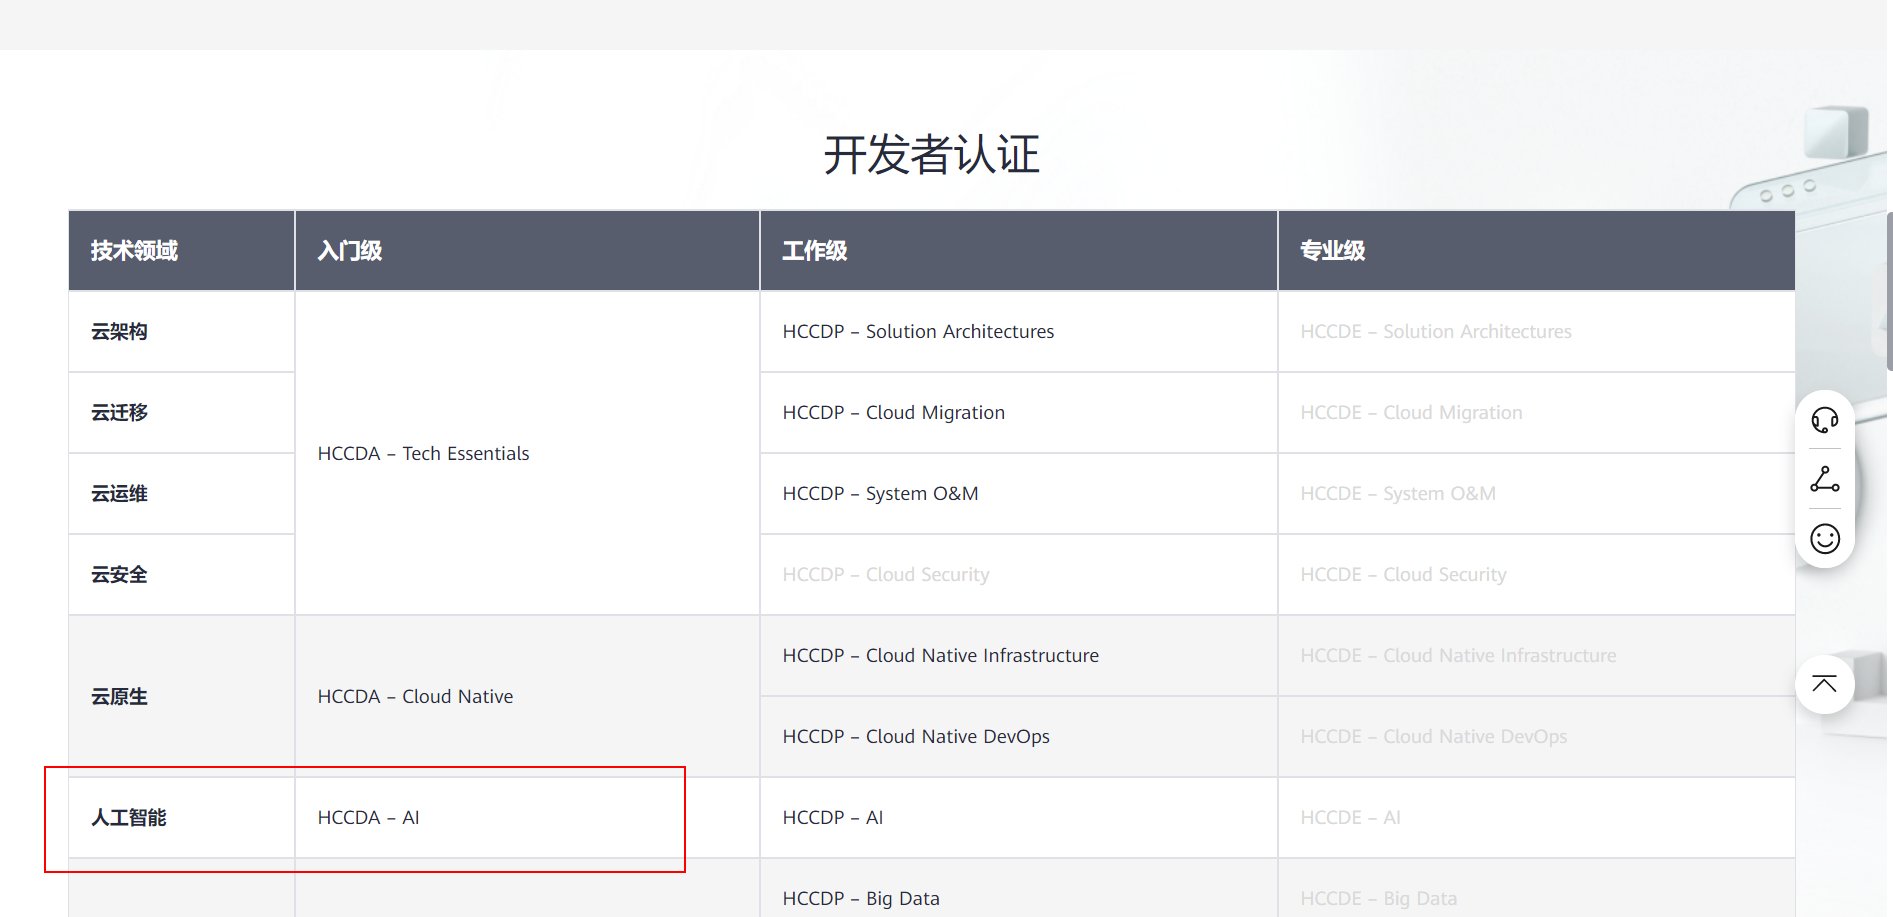
Task: Open HCCDA – Cloud Native certification
Action: [x=415, y=697]
